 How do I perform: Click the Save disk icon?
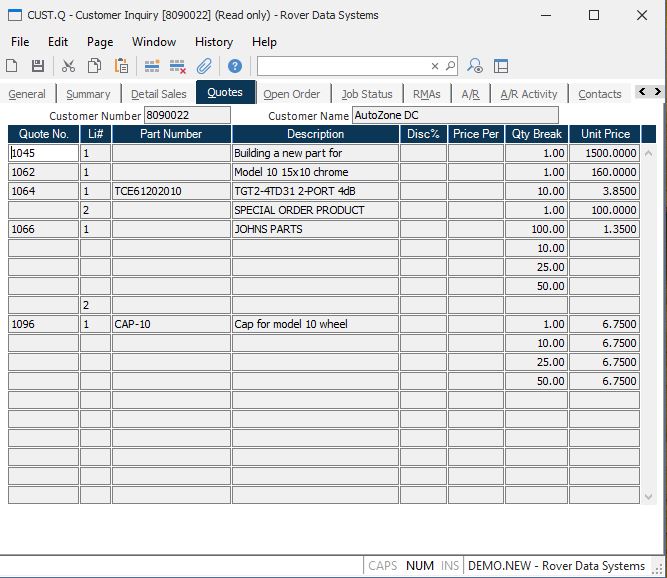38,66
